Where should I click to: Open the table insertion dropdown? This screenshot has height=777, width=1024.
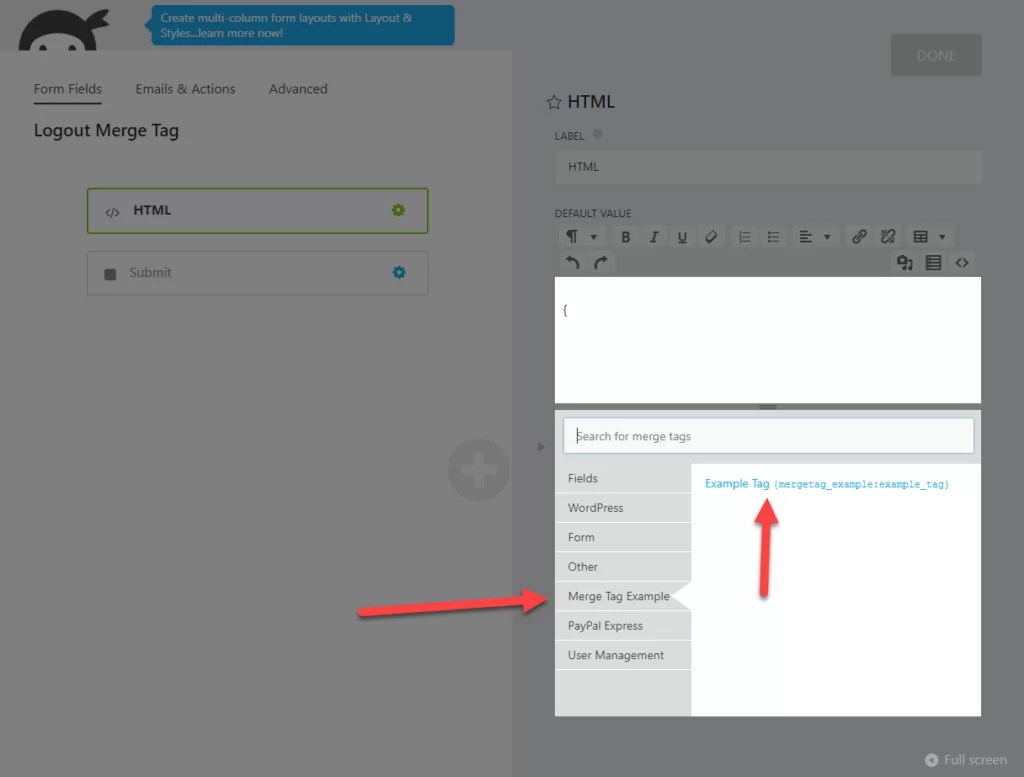pyautogui.click(x=930, y=236)
